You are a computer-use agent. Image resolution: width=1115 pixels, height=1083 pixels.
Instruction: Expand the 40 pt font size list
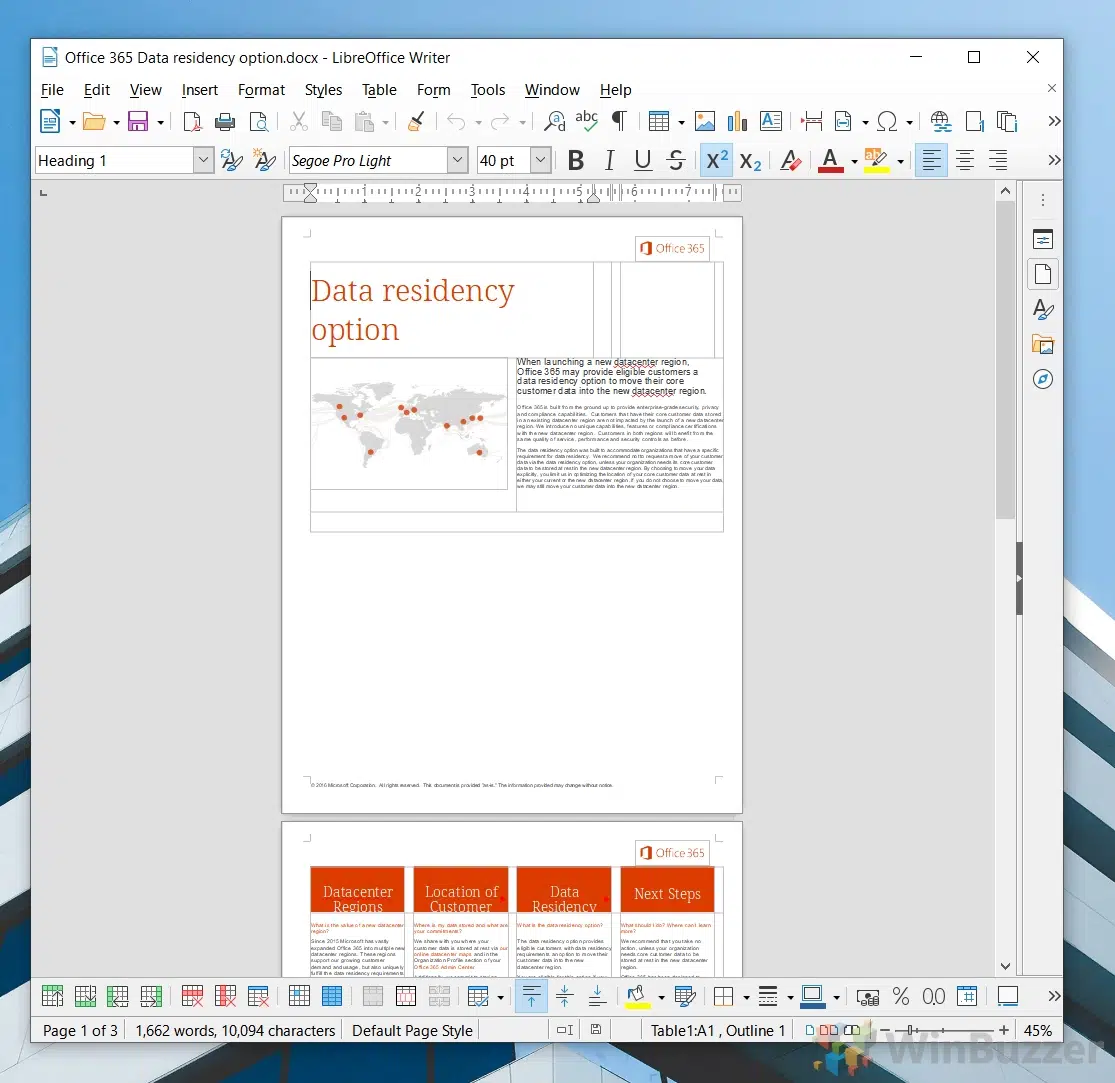(540, 160)
